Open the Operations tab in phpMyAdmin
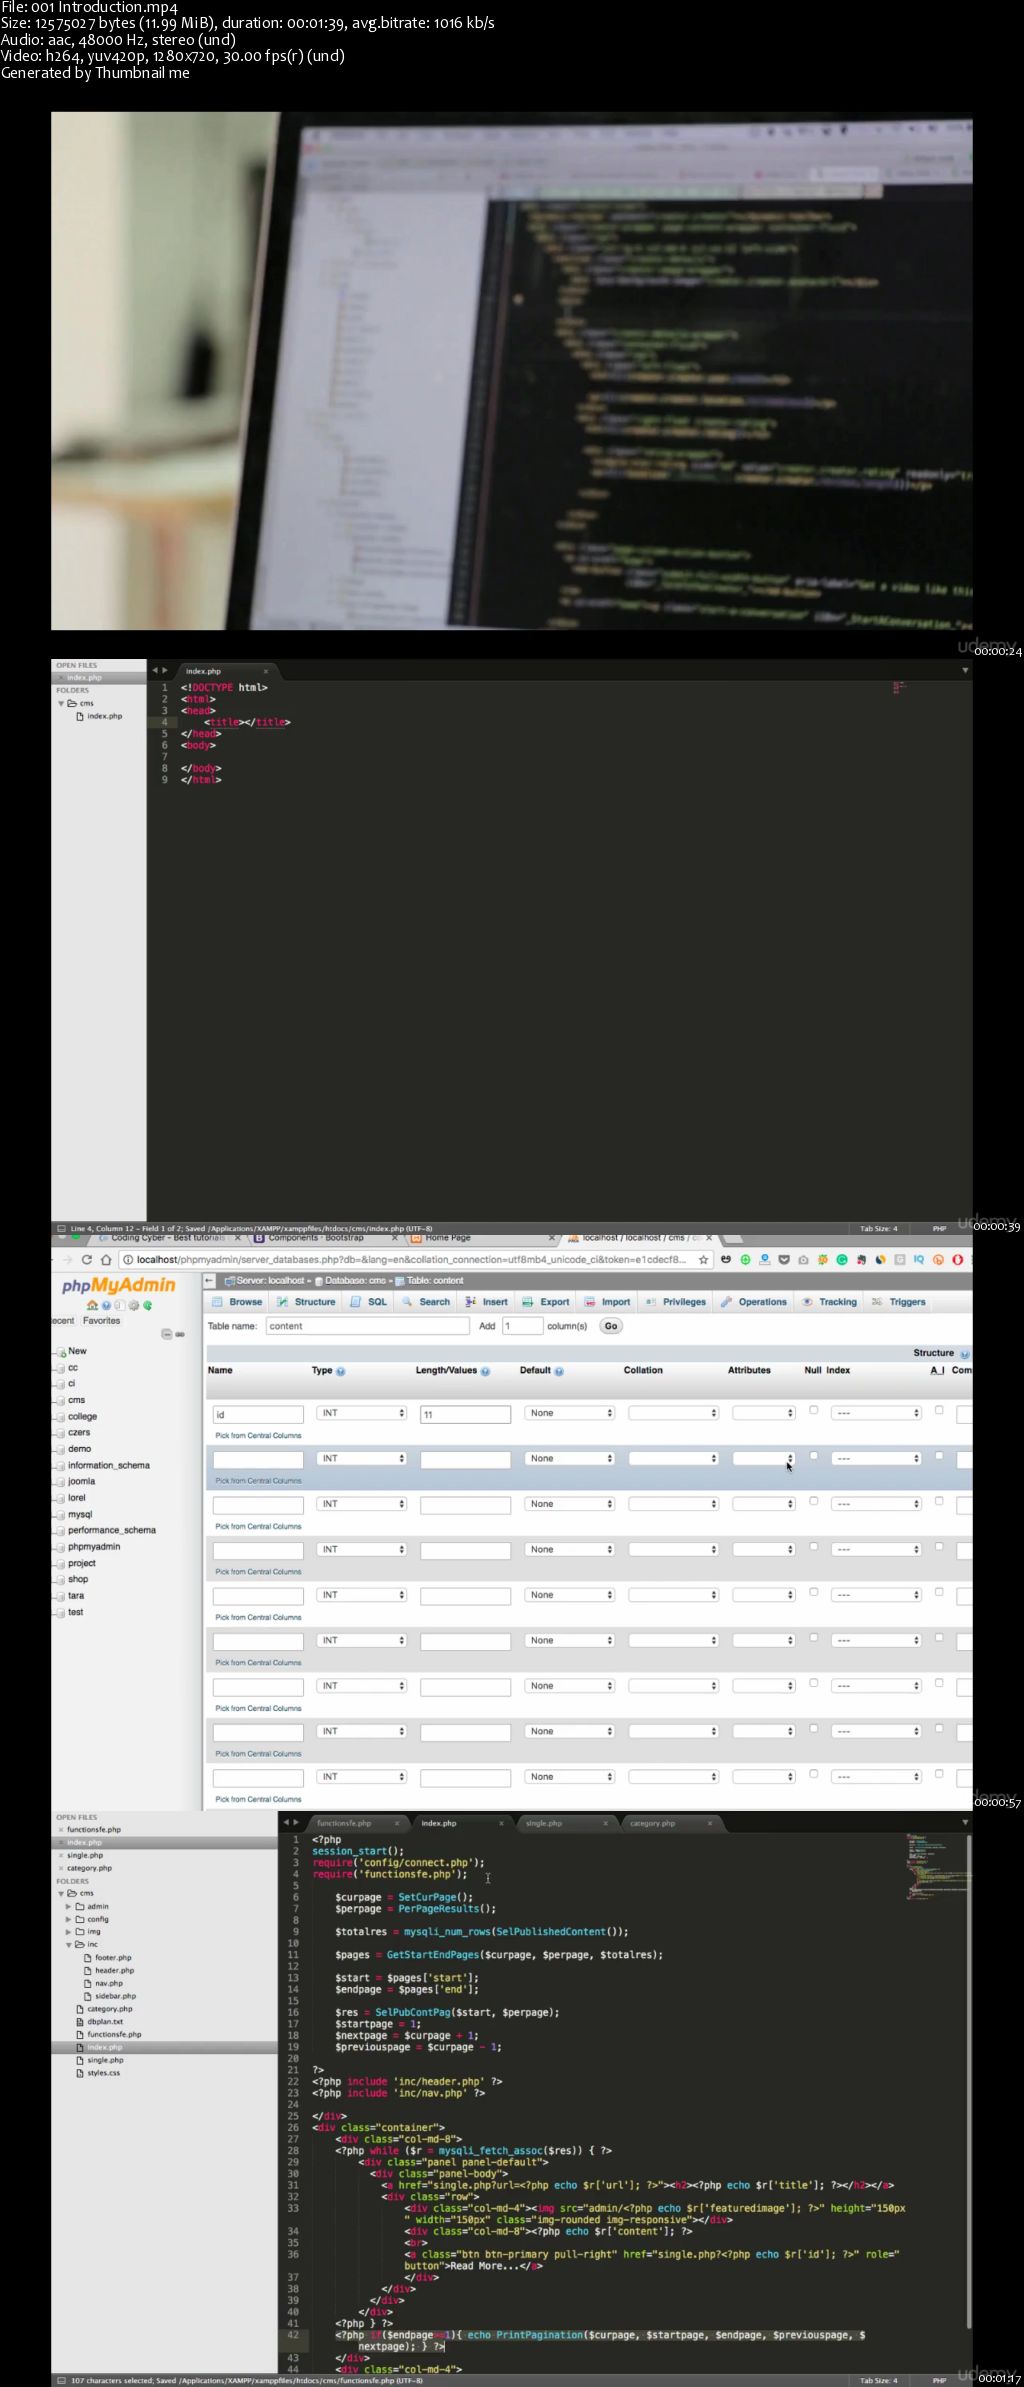Viewport: 1024px width, 2387px height. click(x=754, y=1302)
